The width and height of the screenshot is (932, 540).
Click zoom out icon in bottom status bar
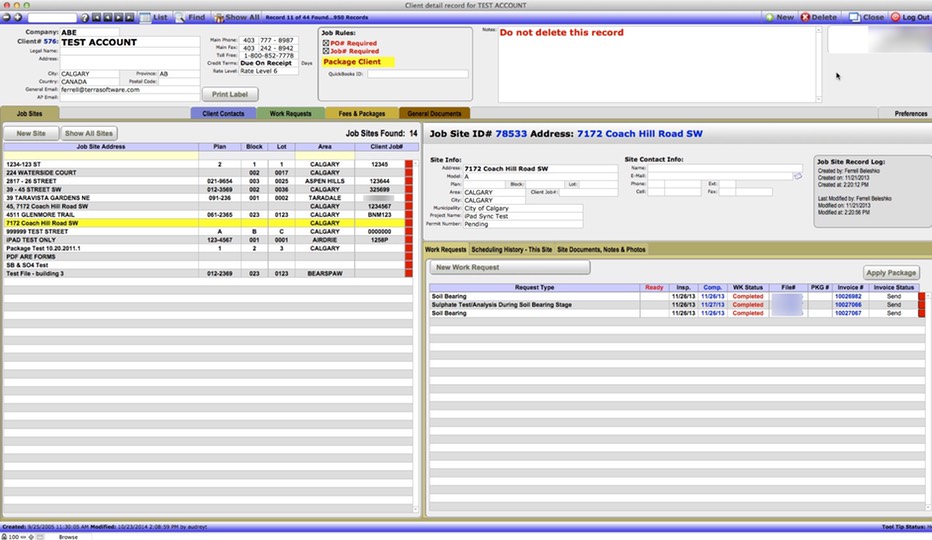coord(23,536)
